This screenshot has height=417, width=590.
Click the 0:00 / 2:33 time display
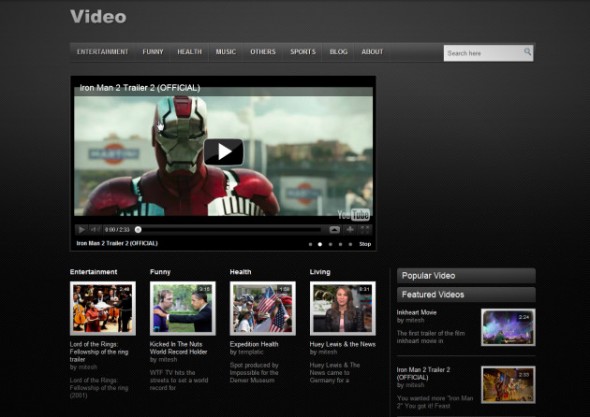[117, 229]
